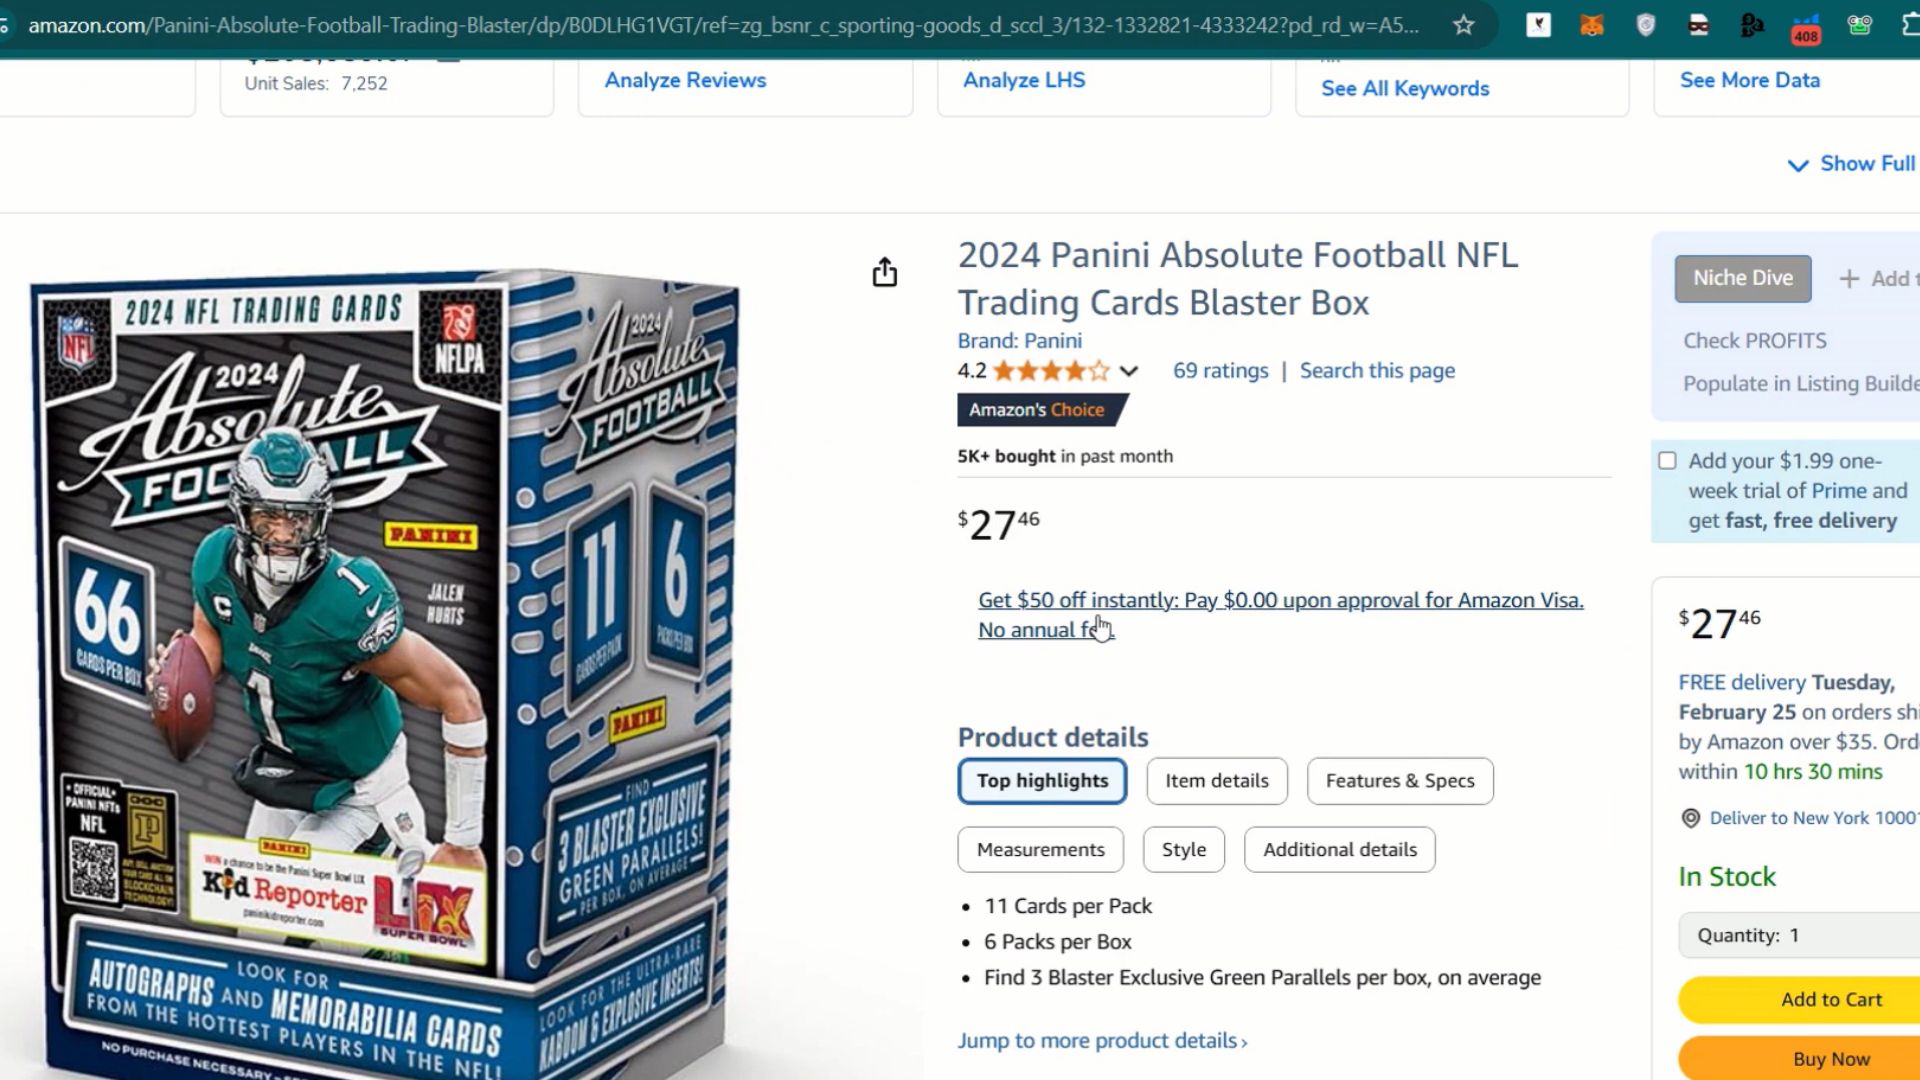The width and height of the screenshot is (1920, 1080).
Task: Open the Measurements tab
Action: (x=1040, y=849)
